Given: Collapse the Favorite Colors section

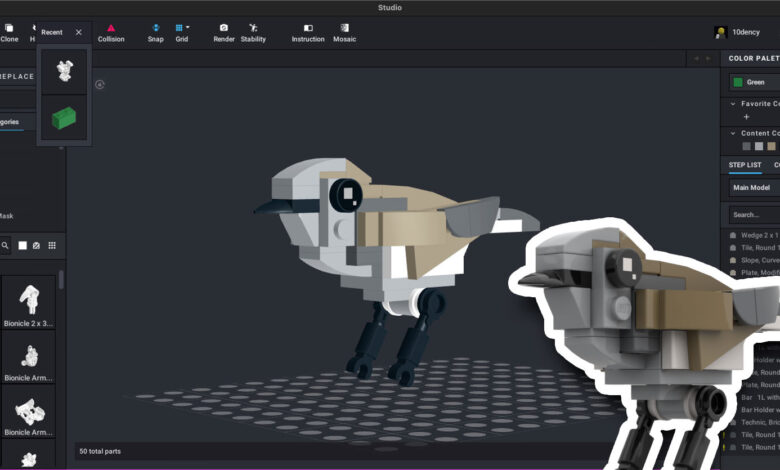Looking at the screenshot, I should [733, 103].
